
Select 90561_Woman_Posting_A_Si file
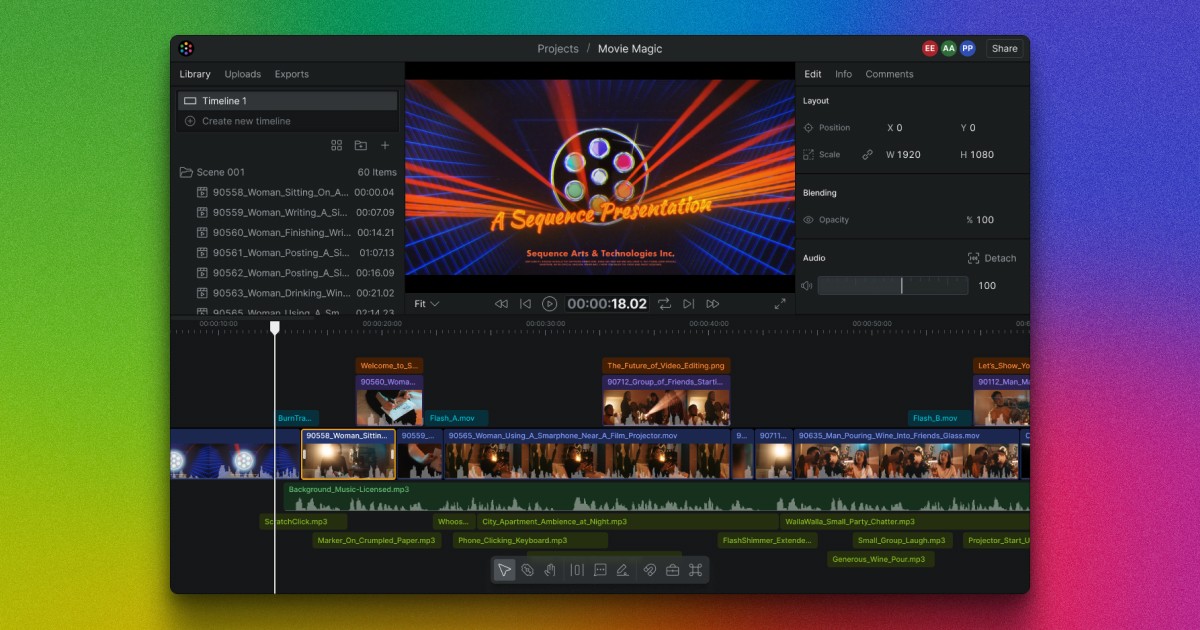pos(295,253)
